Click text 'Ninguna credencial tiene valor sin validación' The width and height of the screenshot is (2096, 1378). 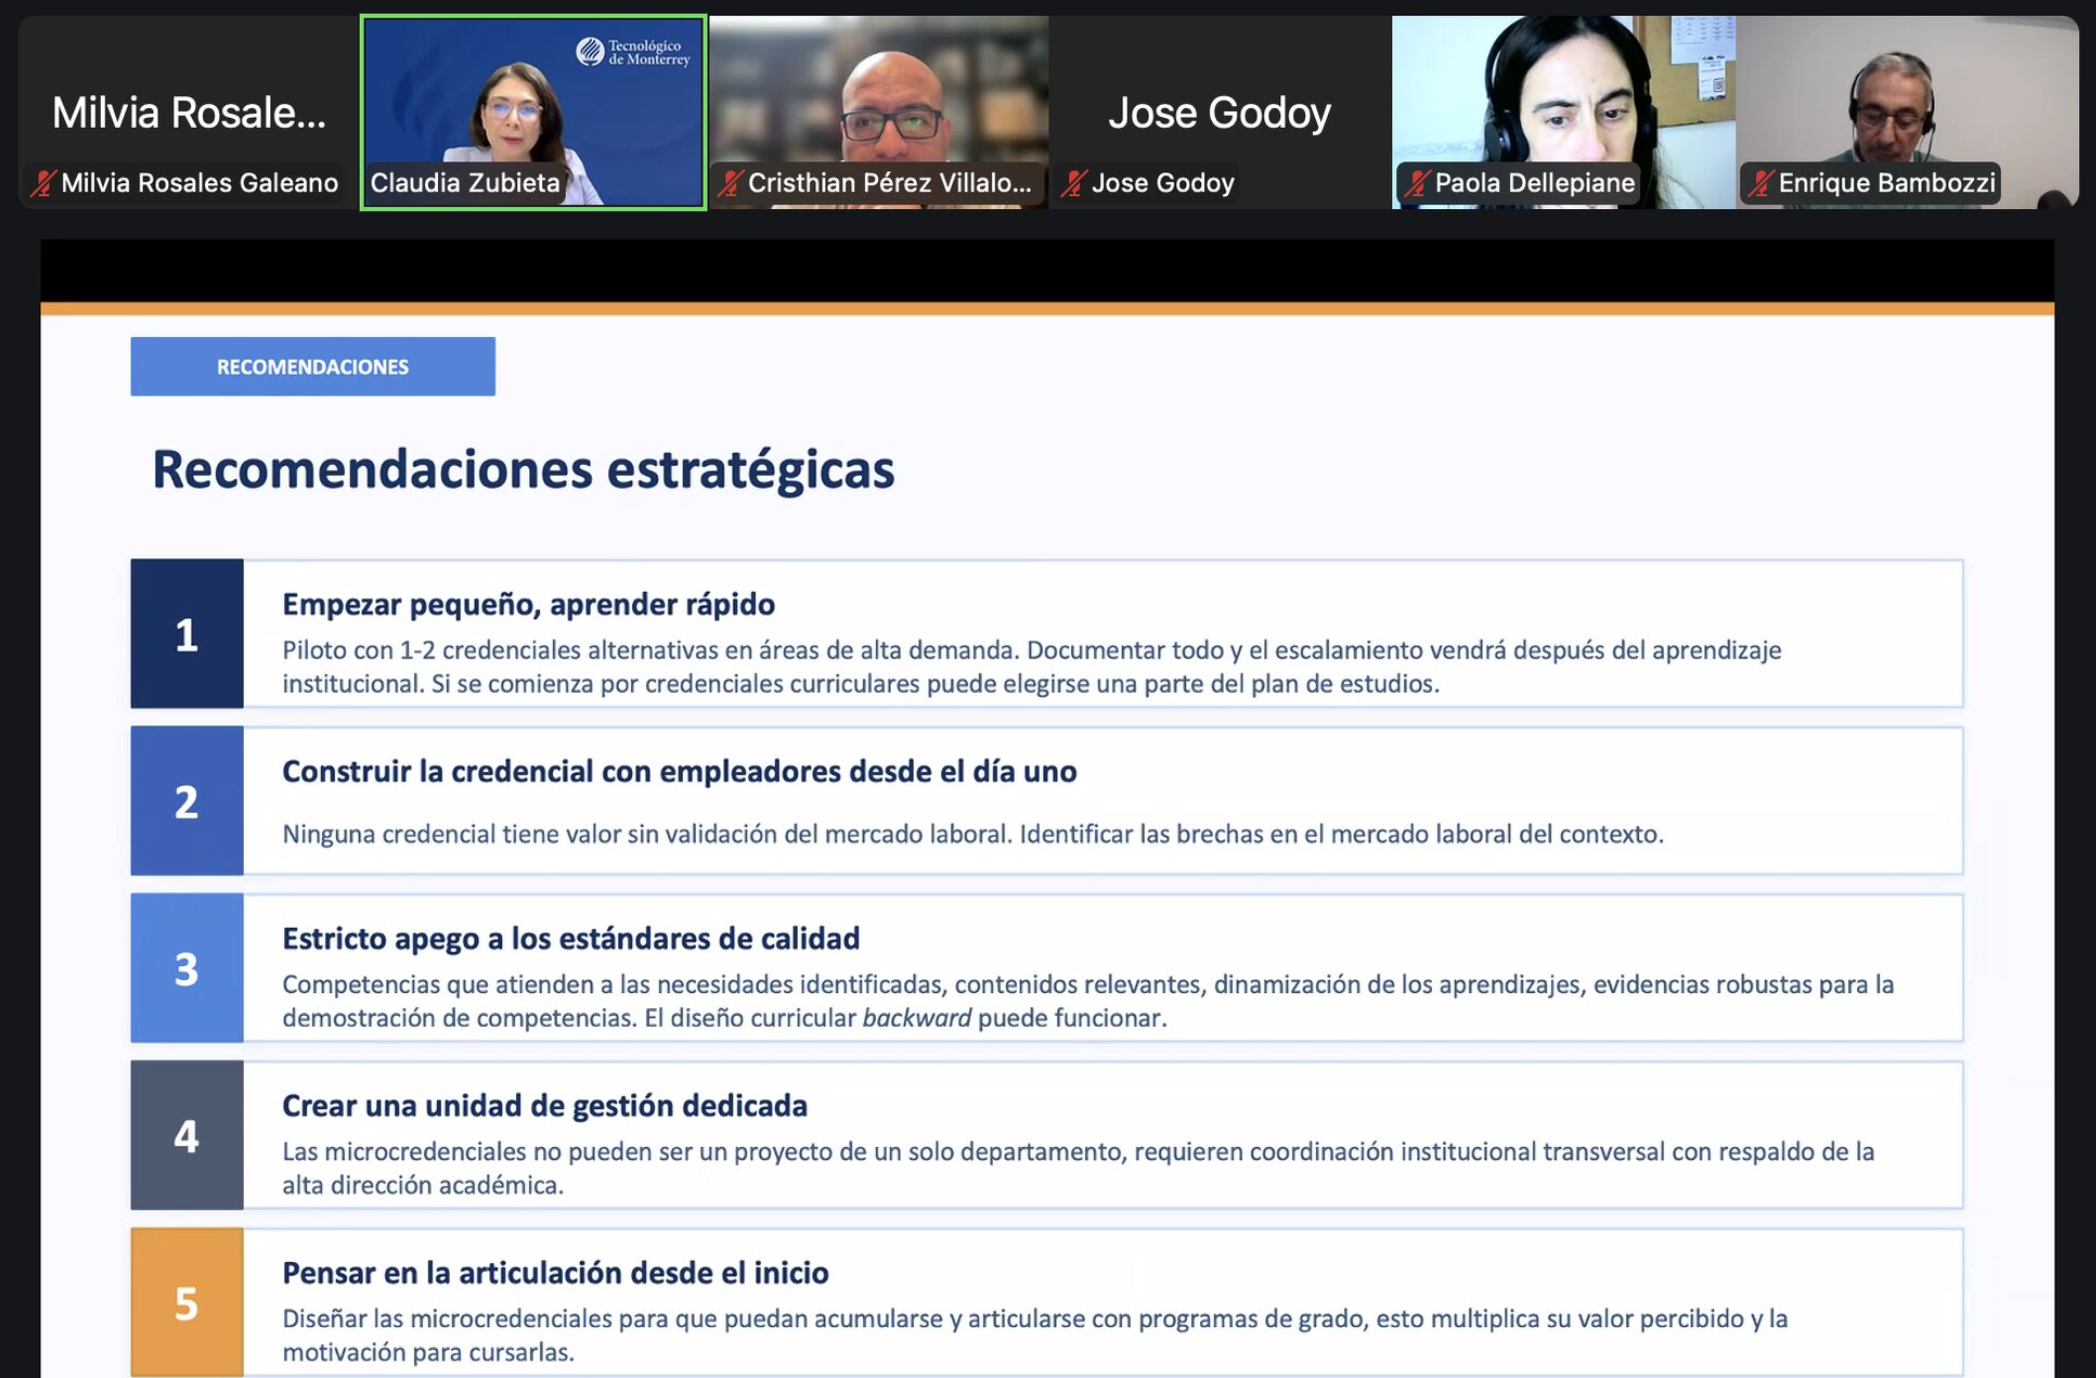coord(530,834)
